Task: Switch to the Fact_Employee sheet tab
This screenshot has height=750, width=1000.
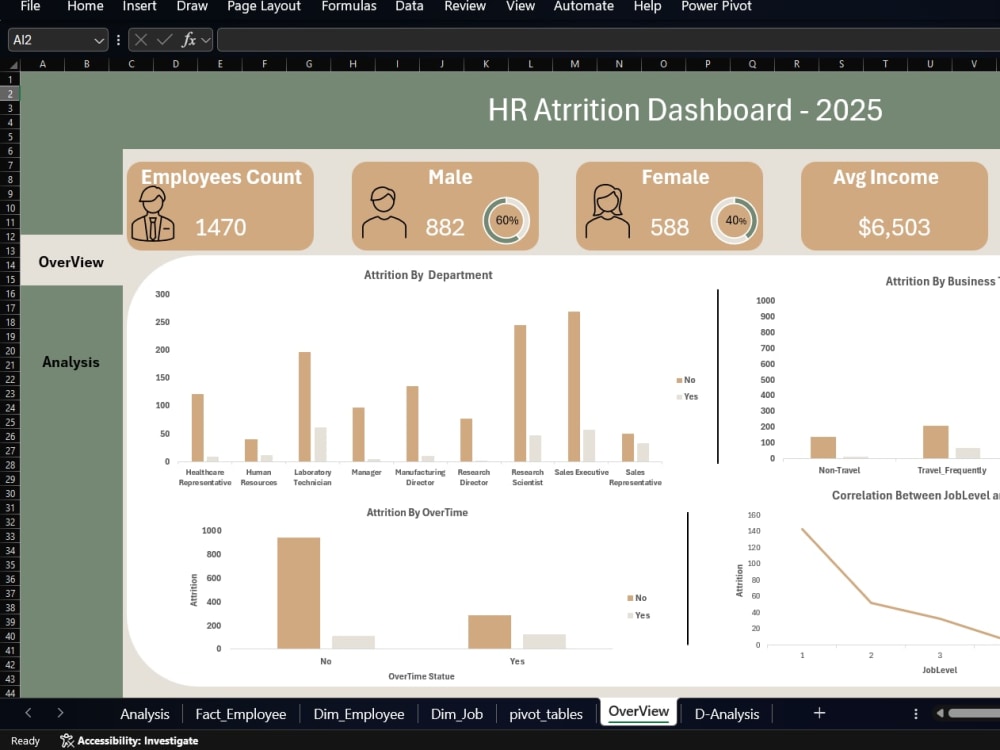Action: [240, 714]
